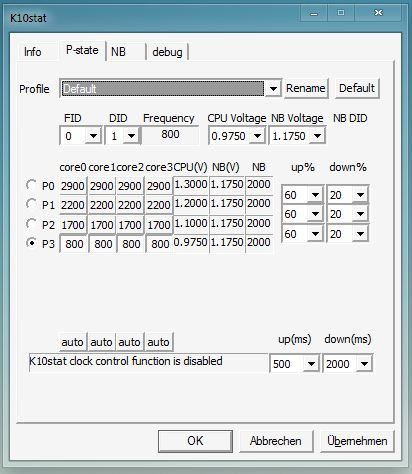Image resolution: width=412 pixels, height=474 pixels.
Task: Click P0 core3 2900 button
Action: click(159, 186)
